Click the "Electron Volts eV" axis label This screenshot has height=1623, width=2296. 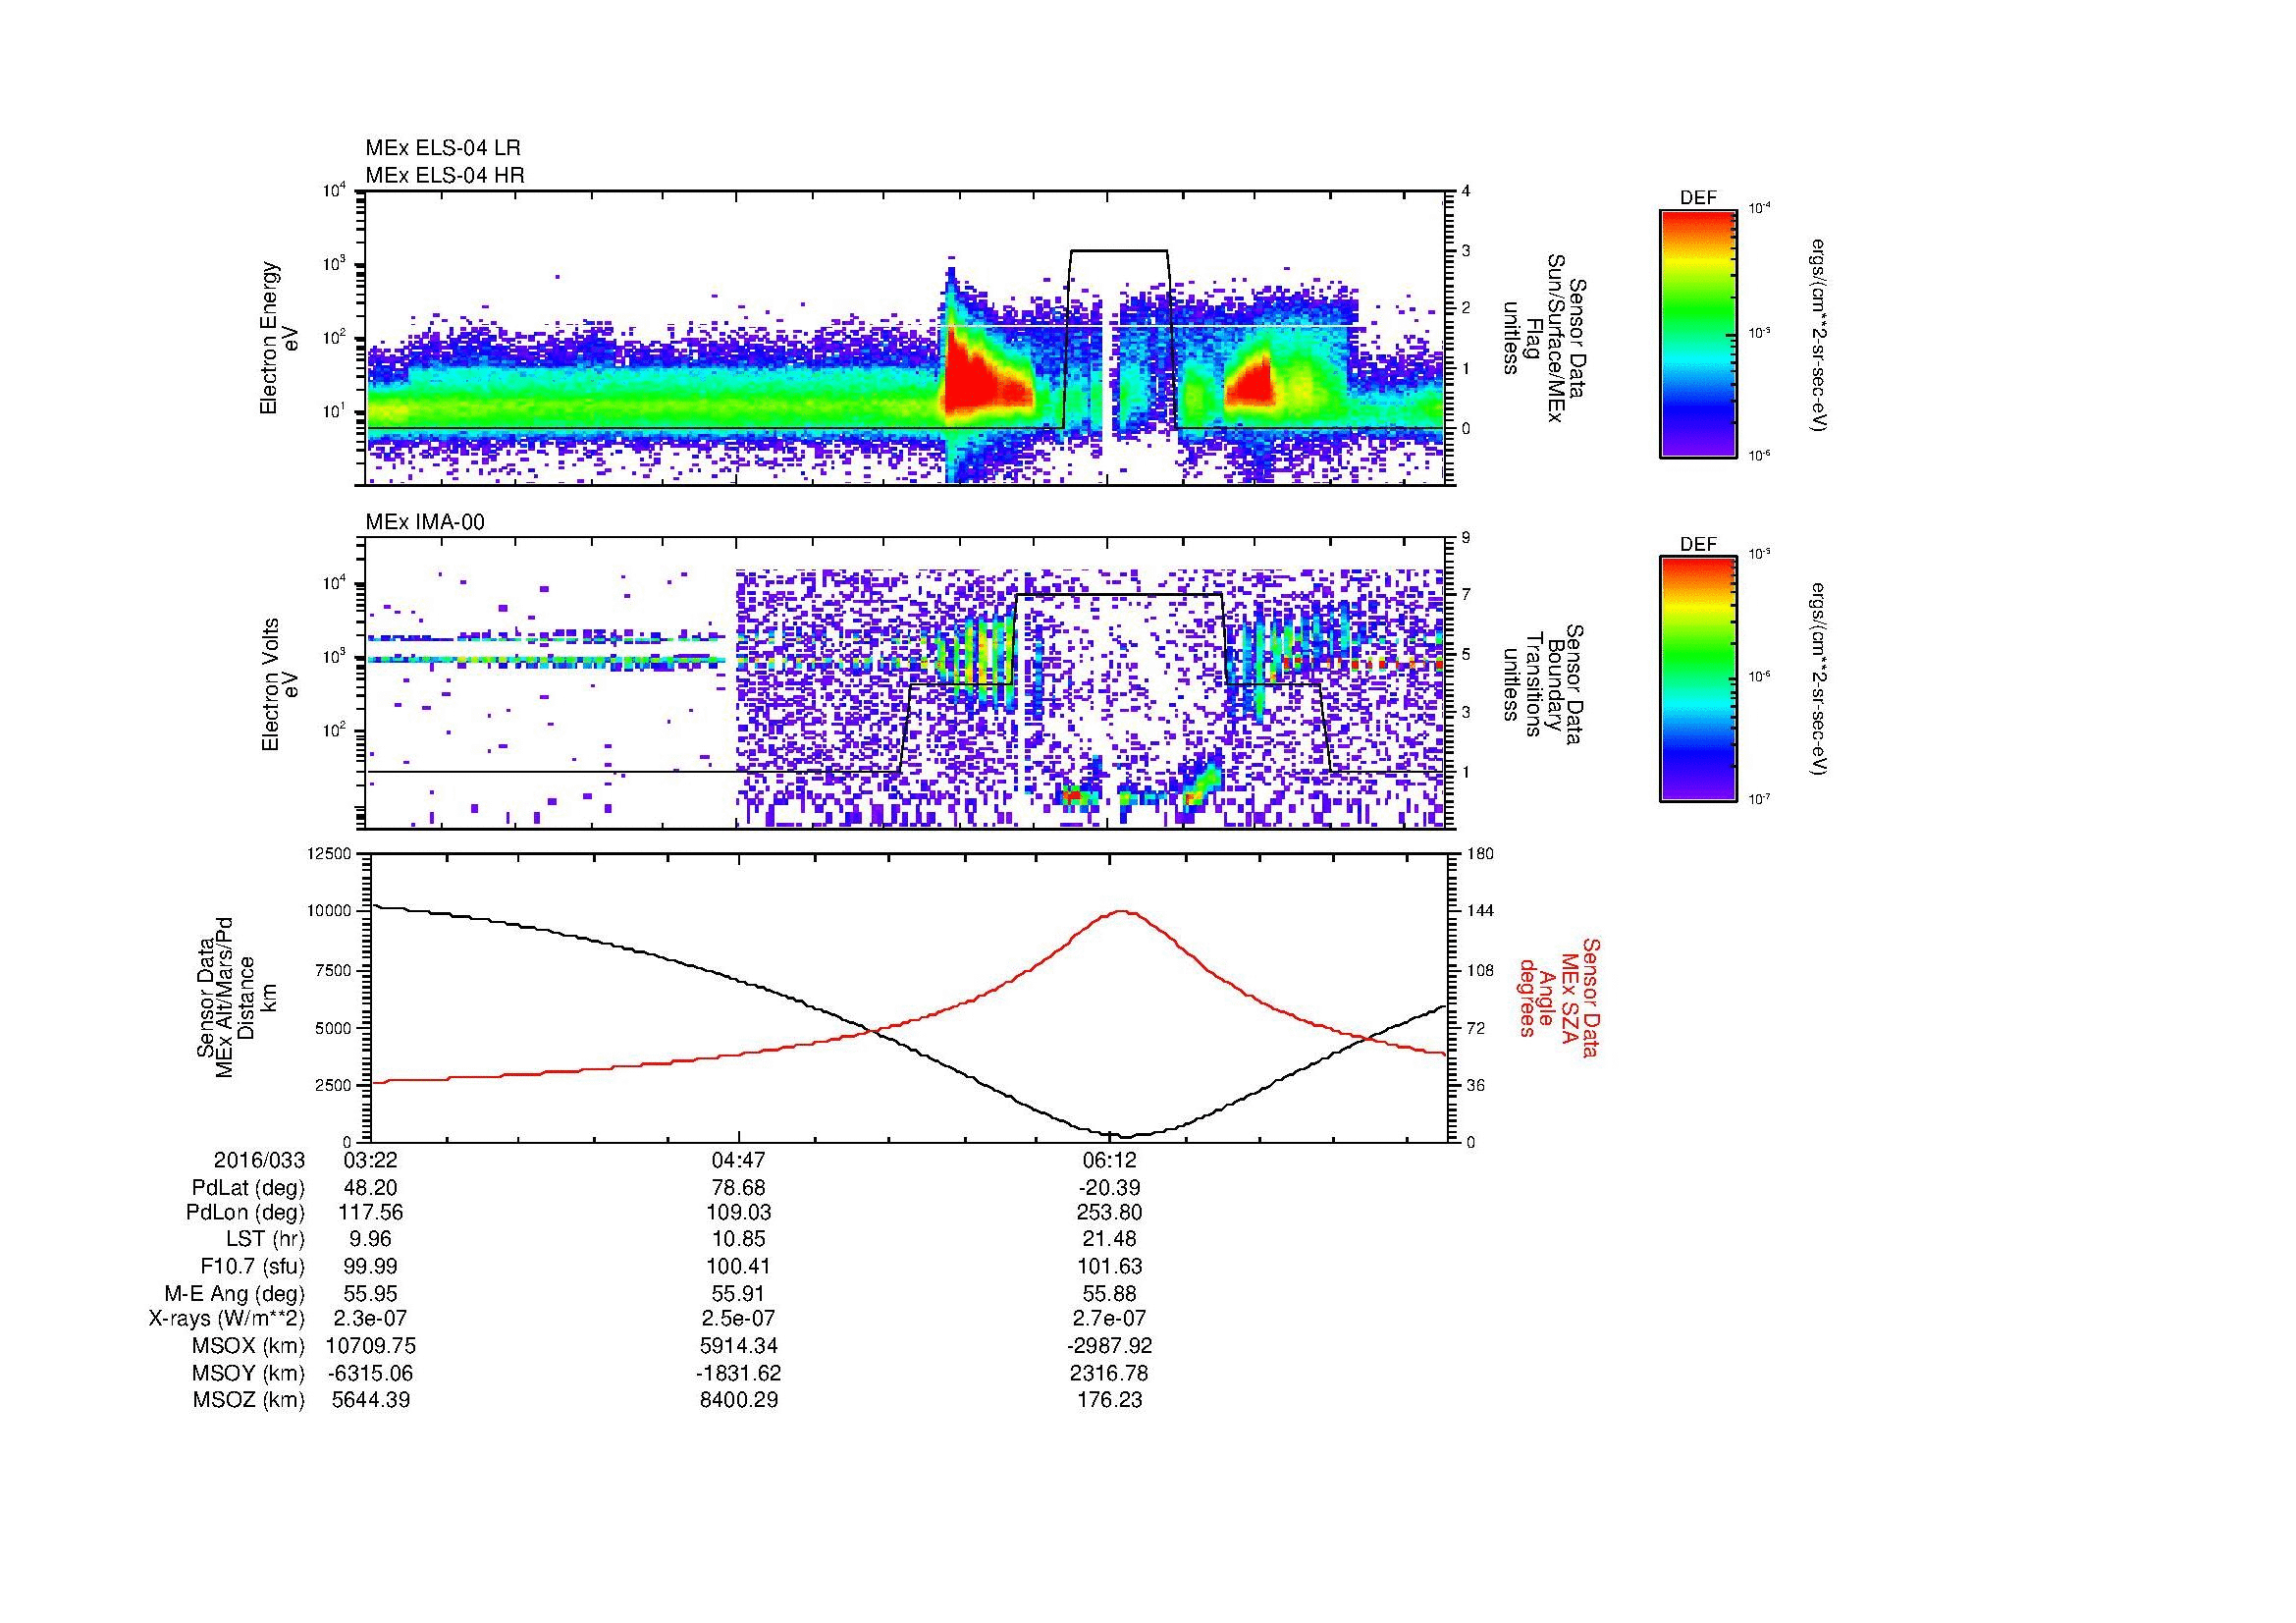[280, 685]
